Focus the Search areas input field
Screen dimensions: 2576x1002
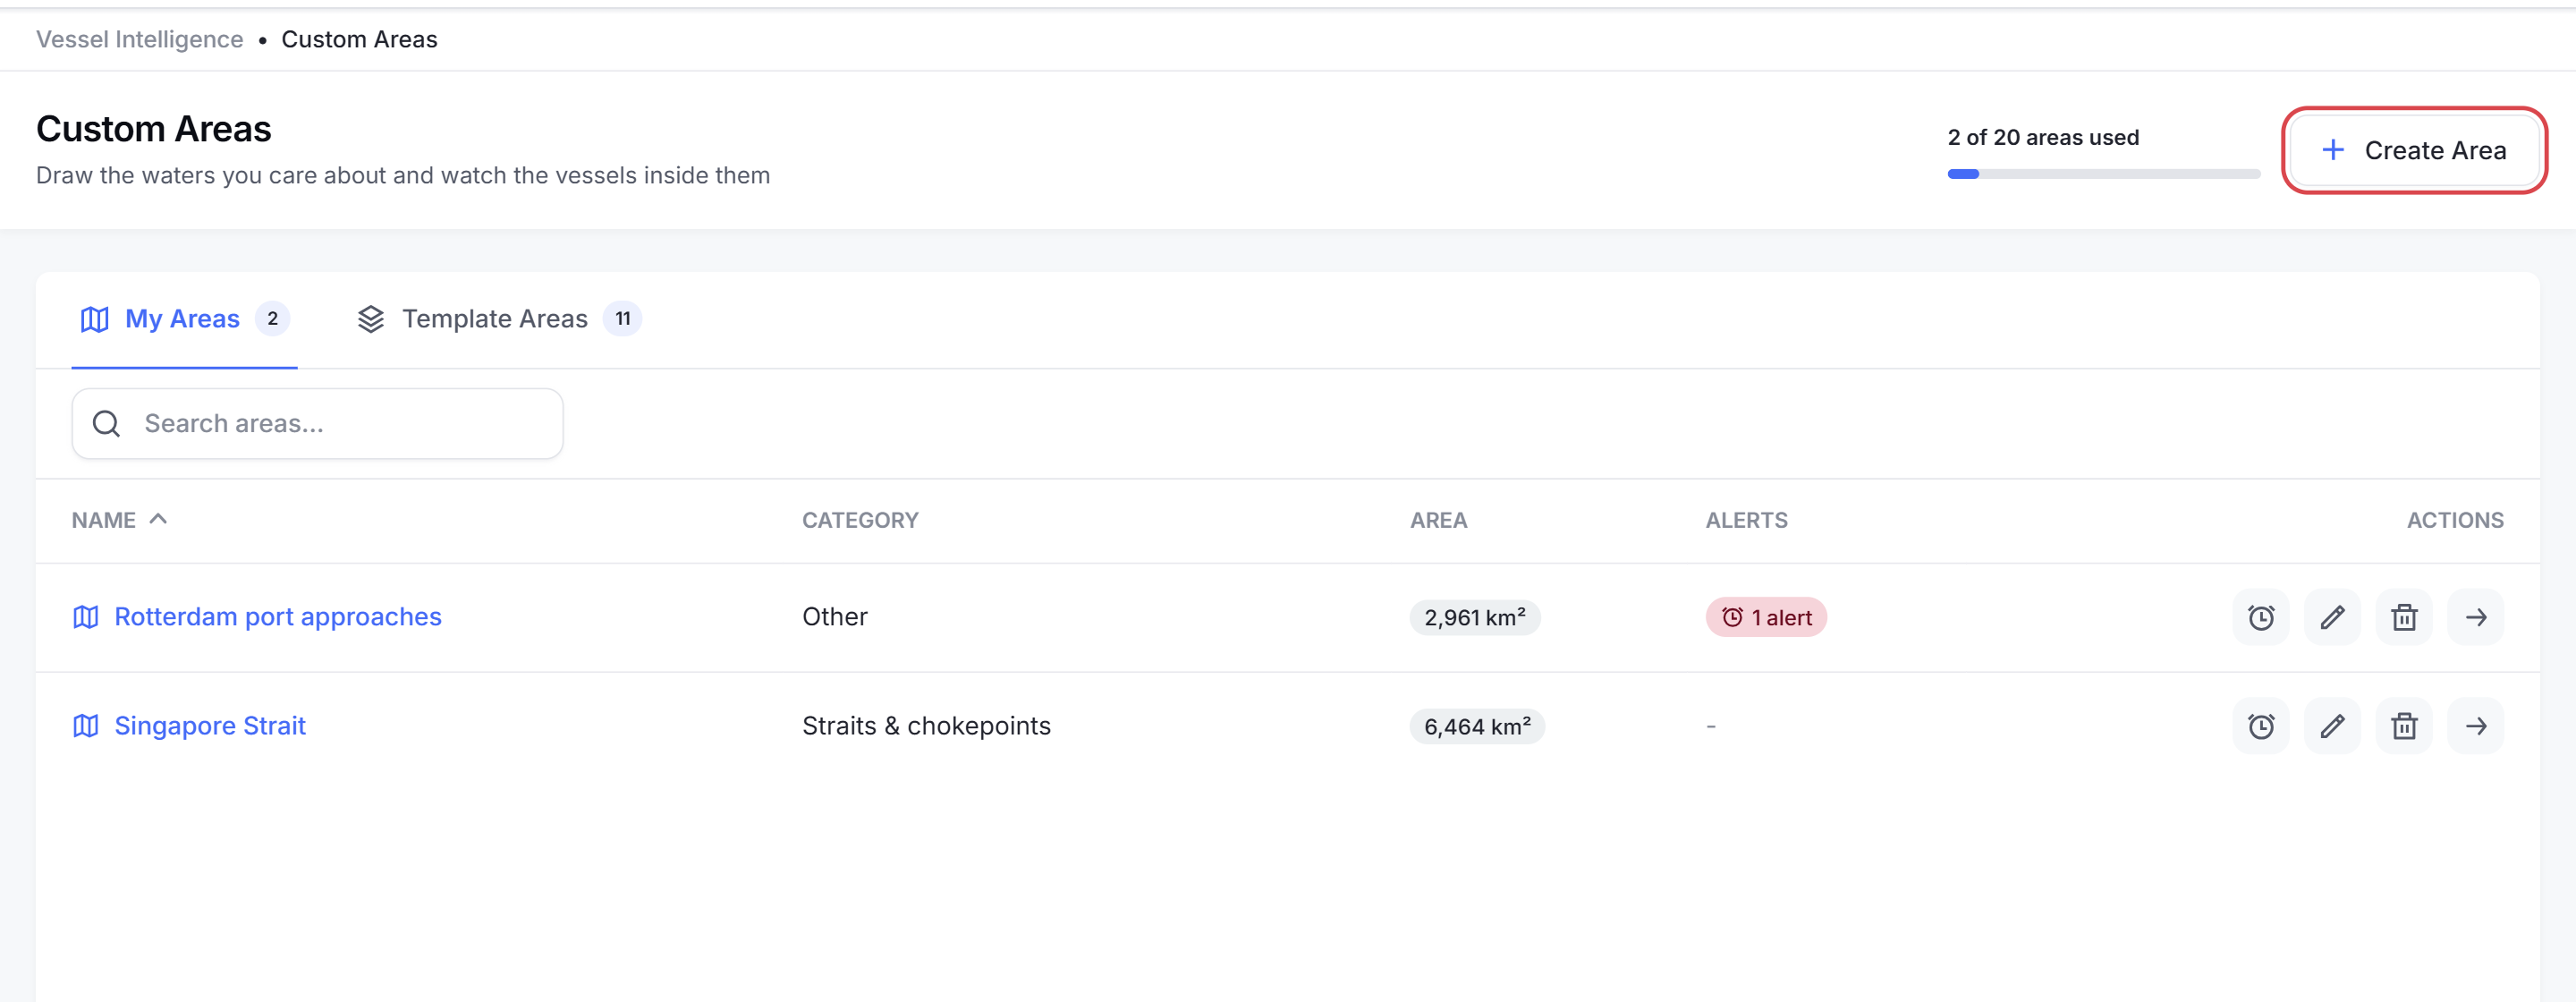(x=317, y=424)
